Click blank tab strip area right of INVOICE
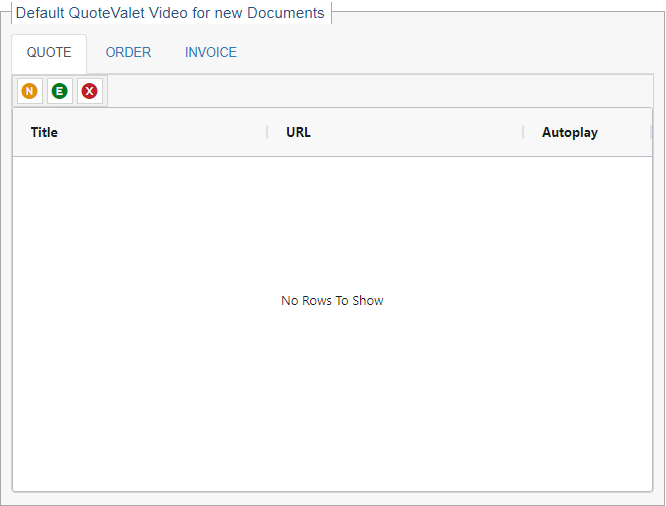 [450, 52]
